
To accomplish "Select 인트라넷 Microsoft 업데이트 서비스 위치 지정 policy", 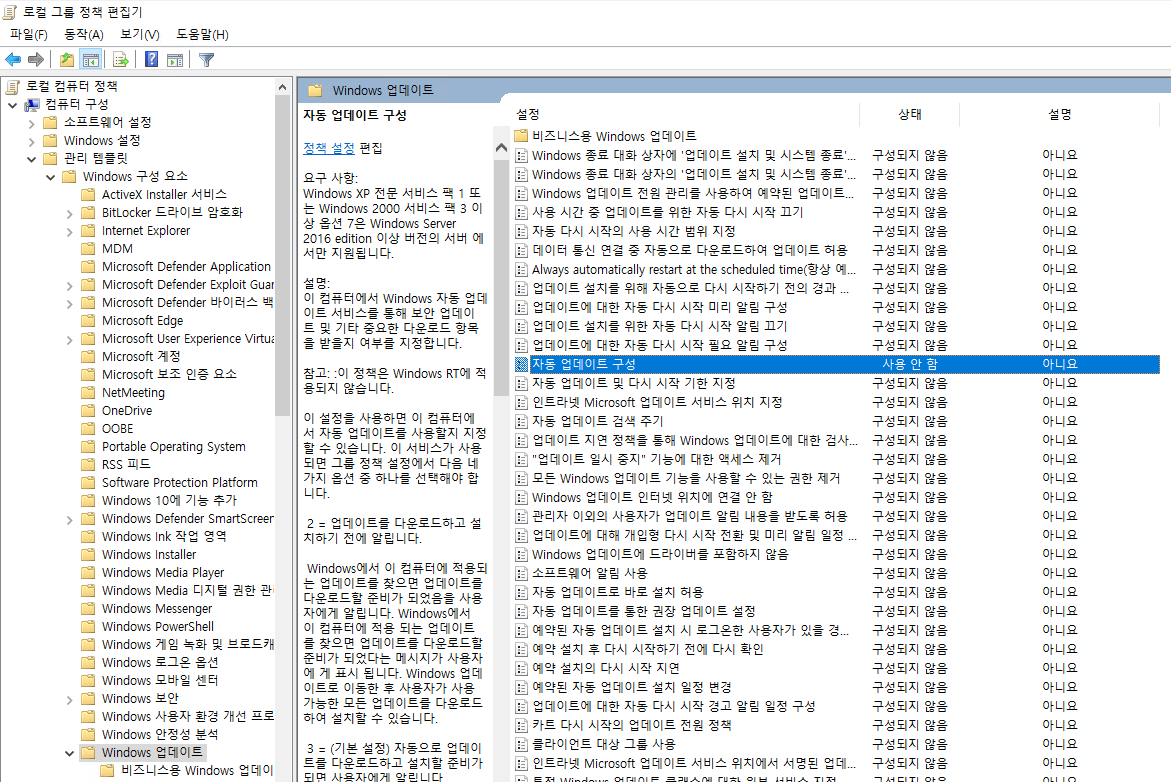I will [657, 402].
